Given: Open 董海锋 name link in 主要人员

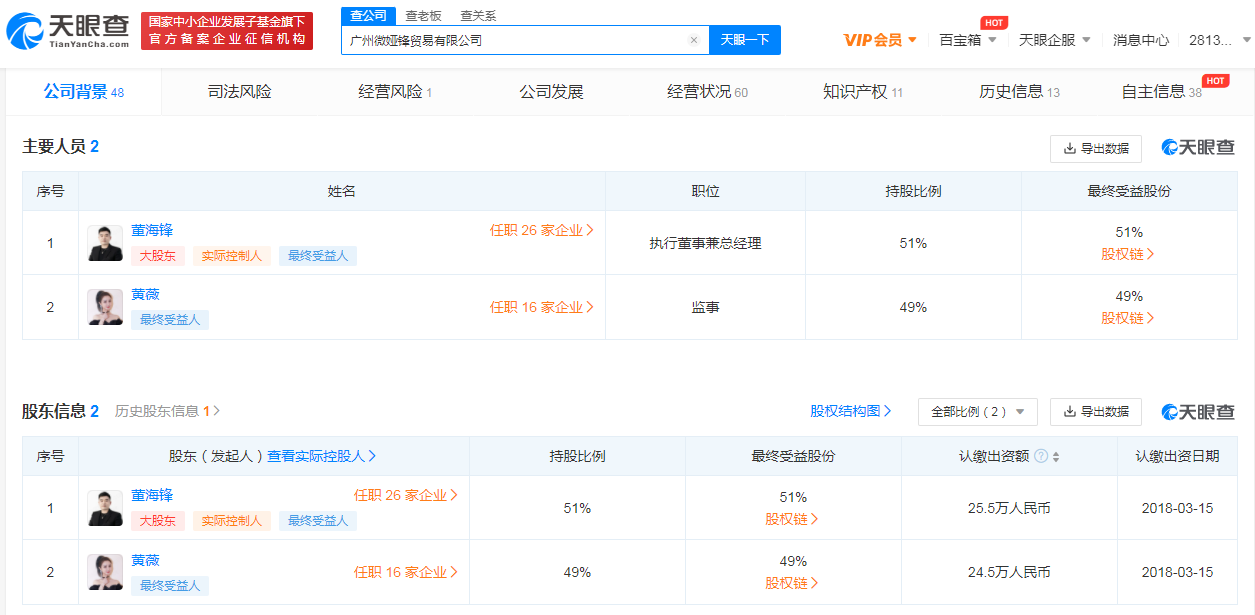Looking at the screenshot, I should click(x=152, y=230).
